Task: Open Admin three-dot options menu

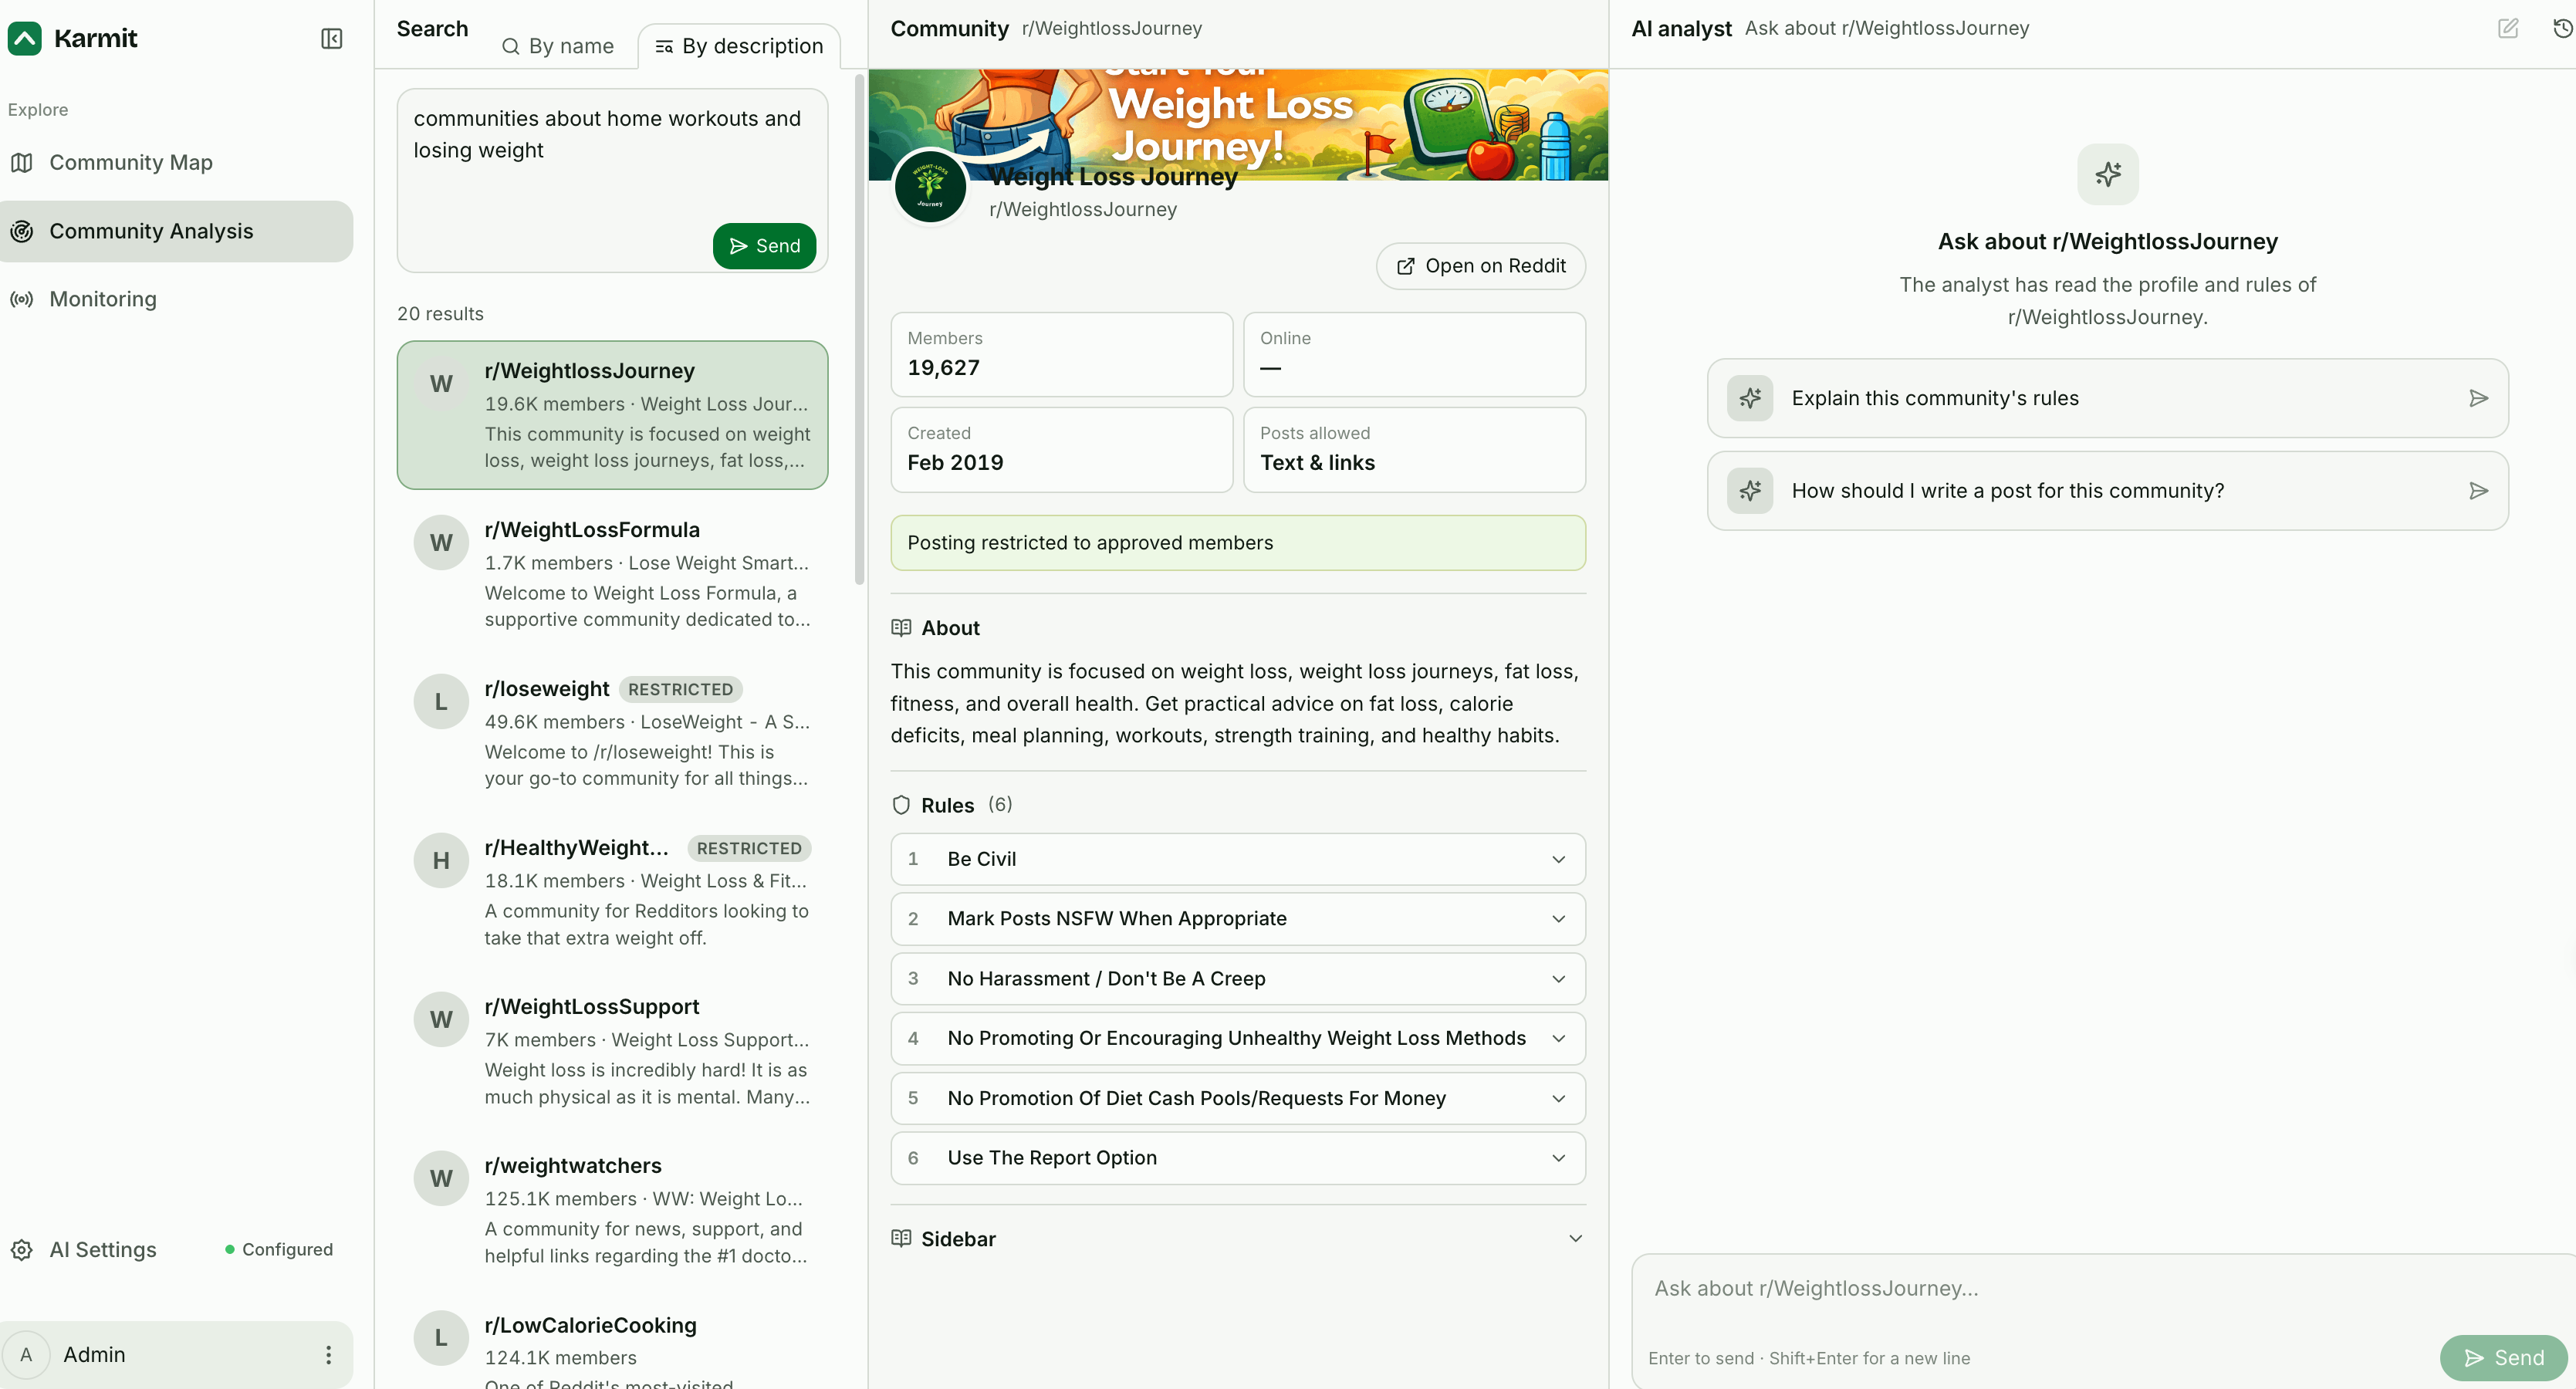Action: click(x=328, y=1354)
